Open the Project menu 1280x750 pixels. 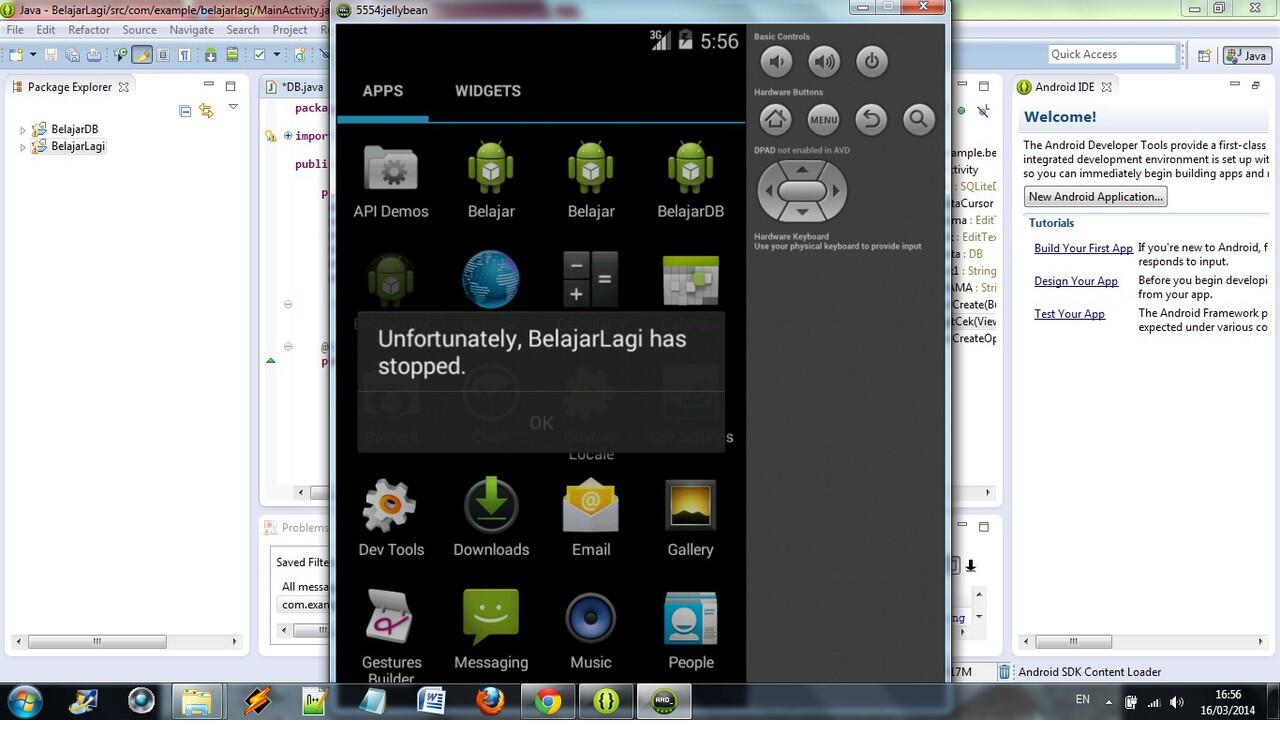(x=290, y=30)
